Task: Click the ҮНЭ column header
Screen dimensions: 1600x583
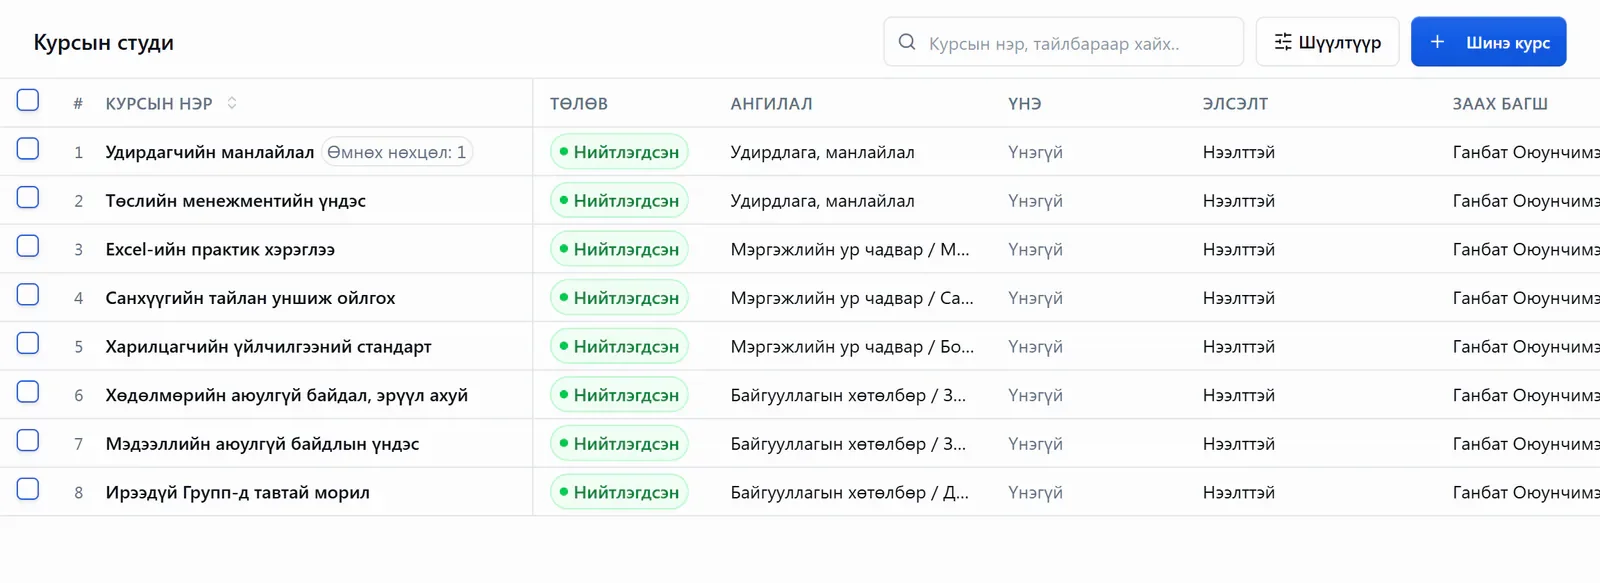Action: point(1025,104)
